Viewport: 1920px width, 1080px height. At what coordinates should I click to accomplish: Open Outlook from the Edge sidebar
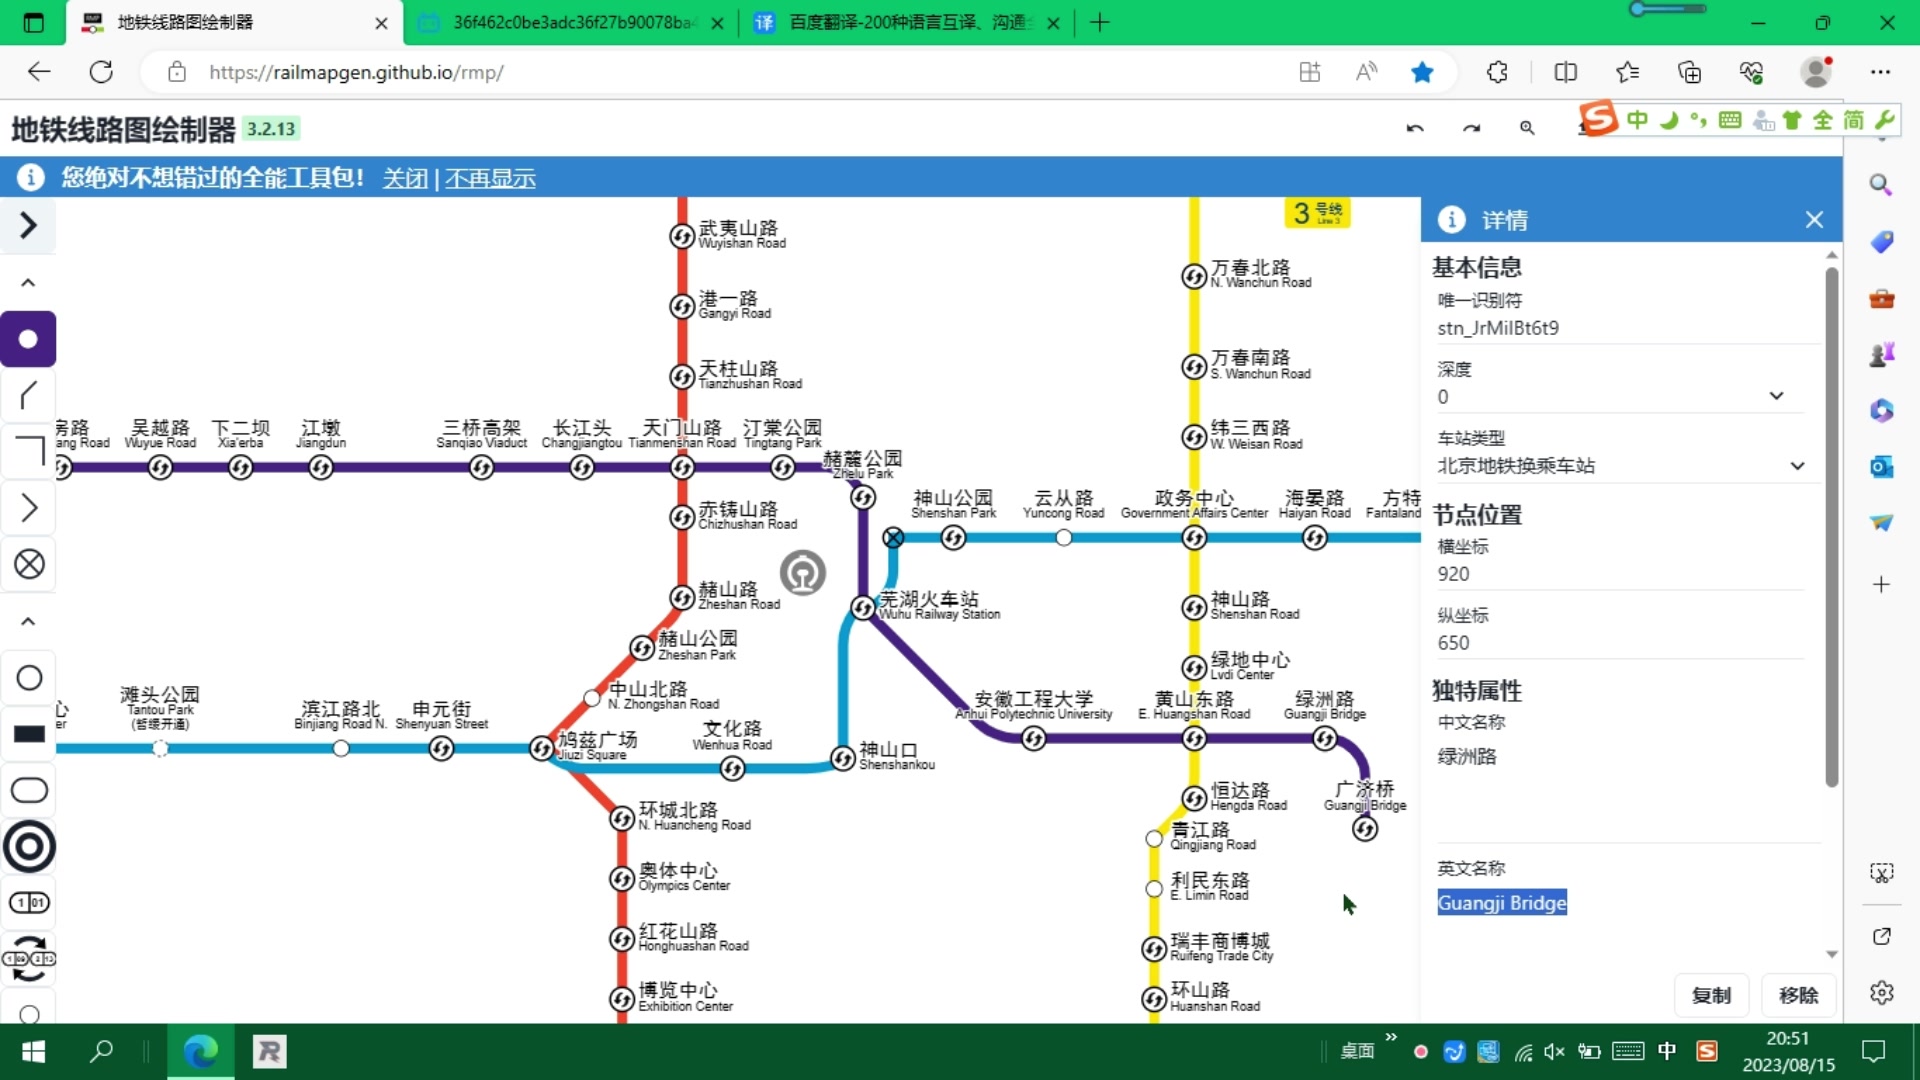click(1882, 466)
